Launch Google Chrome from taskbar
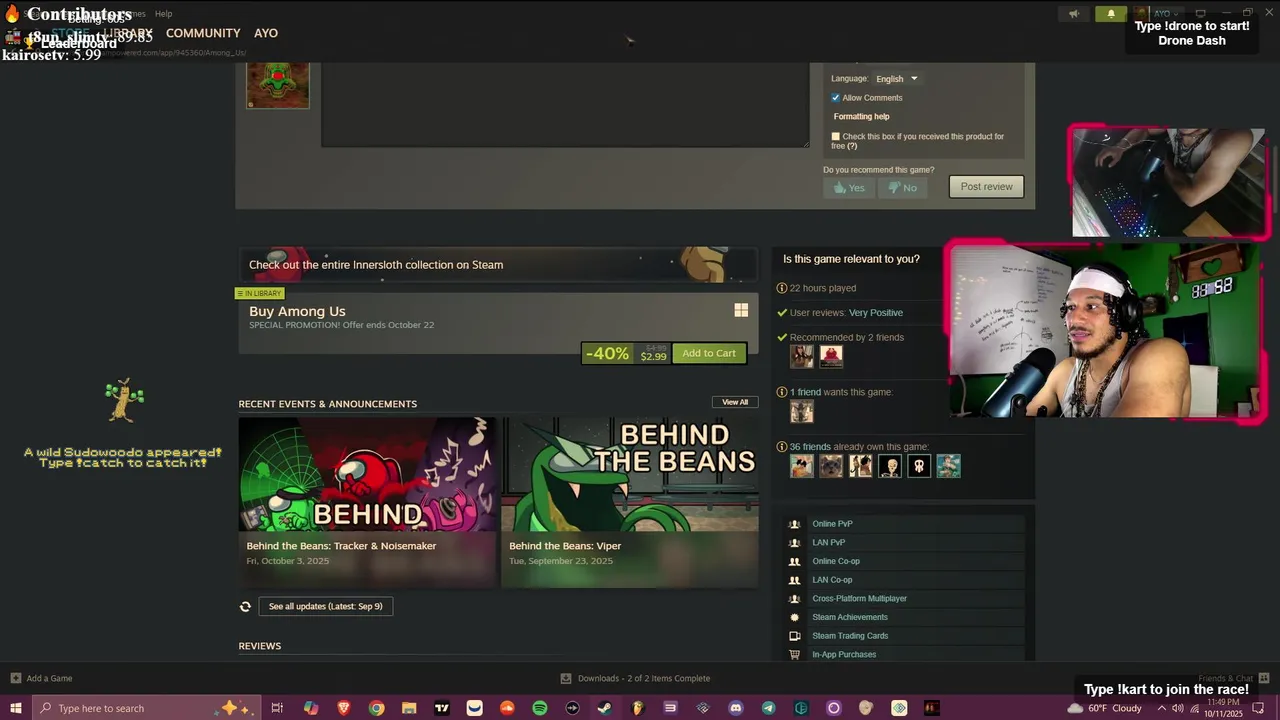Image resolution: width=1280 pixels, height=720 pixels. click(376, 708)
